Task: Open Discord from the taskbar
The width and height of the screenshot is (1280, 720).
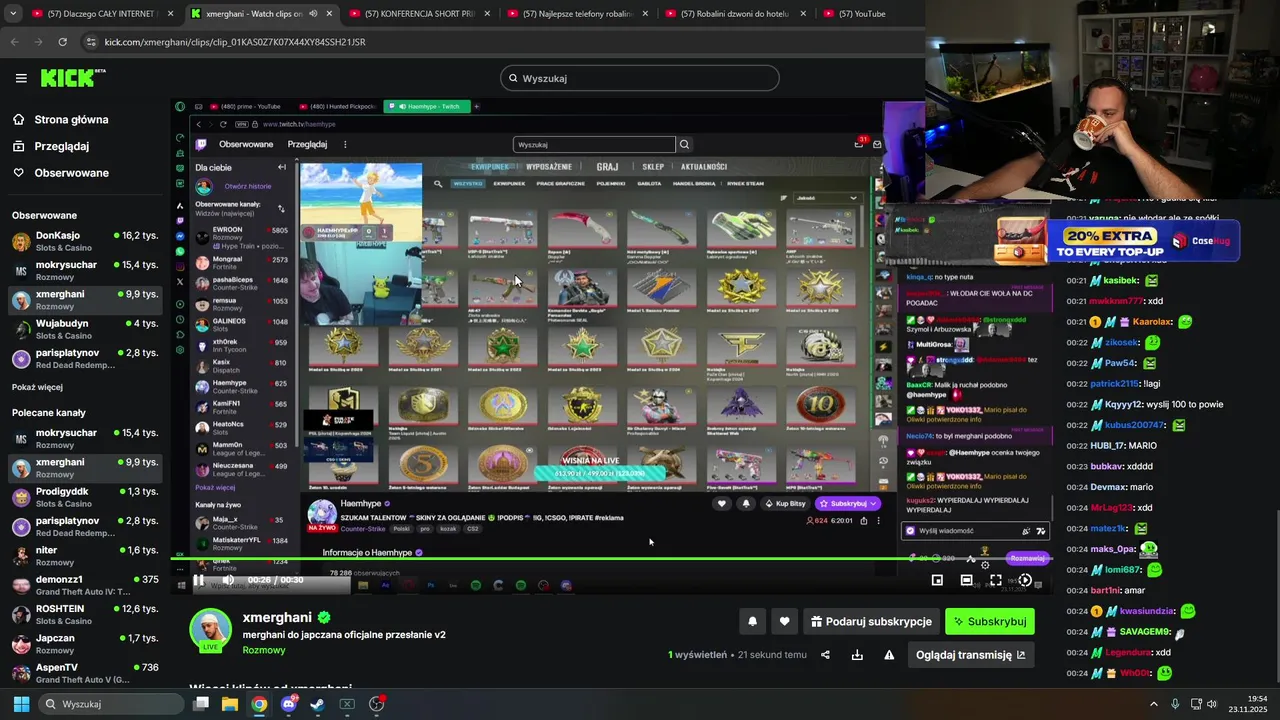Action: [x=289, y=704]
